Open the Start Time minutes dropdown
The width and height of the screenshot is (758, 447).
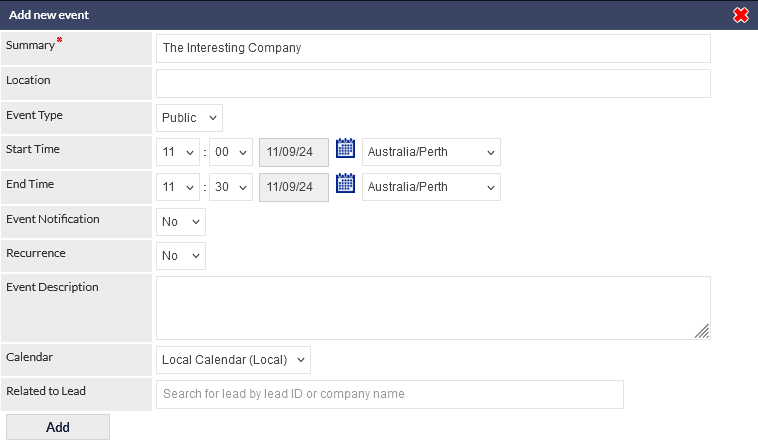click(231, 152)
